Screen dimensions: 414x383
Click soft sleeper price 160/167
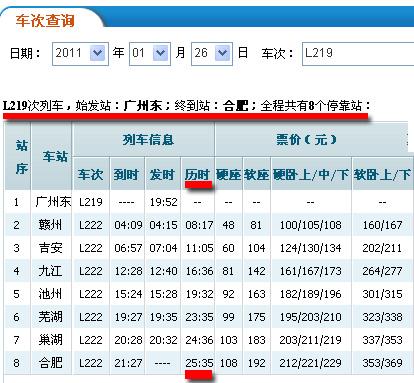382,225
